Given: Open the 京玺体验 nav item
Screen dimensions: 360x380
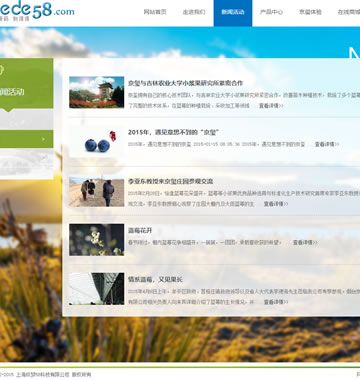Looking at the screenshot, I should click(310, 12).
